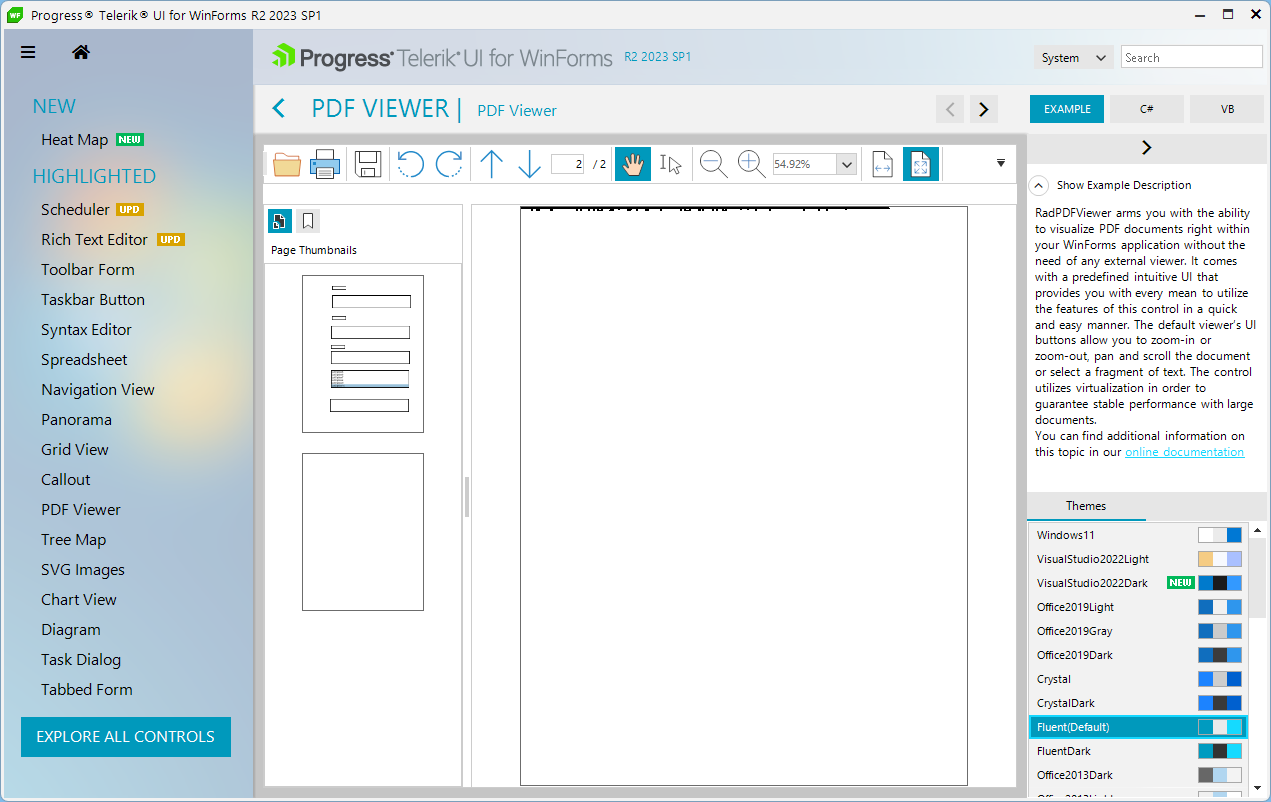
Task: Open the online documentation link
Action: click(1184, 452)
